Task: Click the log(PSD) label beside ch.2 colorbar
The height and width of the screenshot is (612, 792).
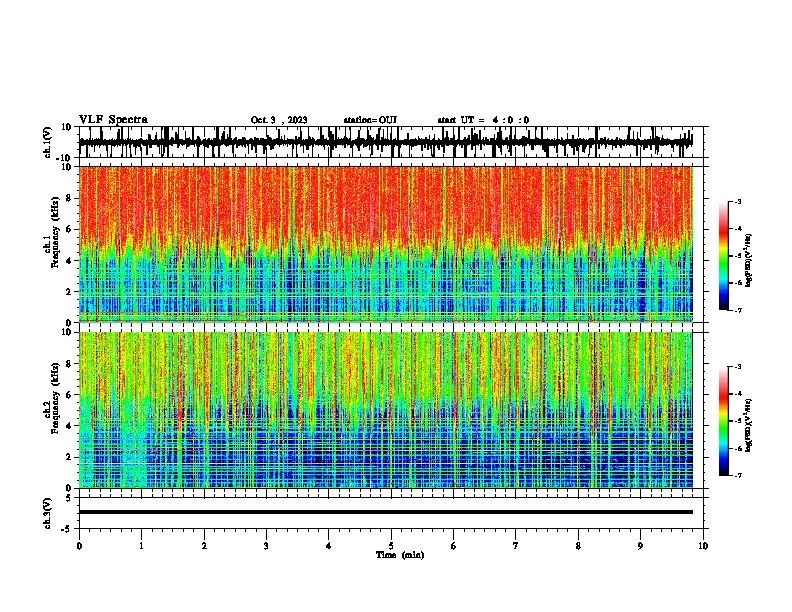Action: click(x=749, y=424)
